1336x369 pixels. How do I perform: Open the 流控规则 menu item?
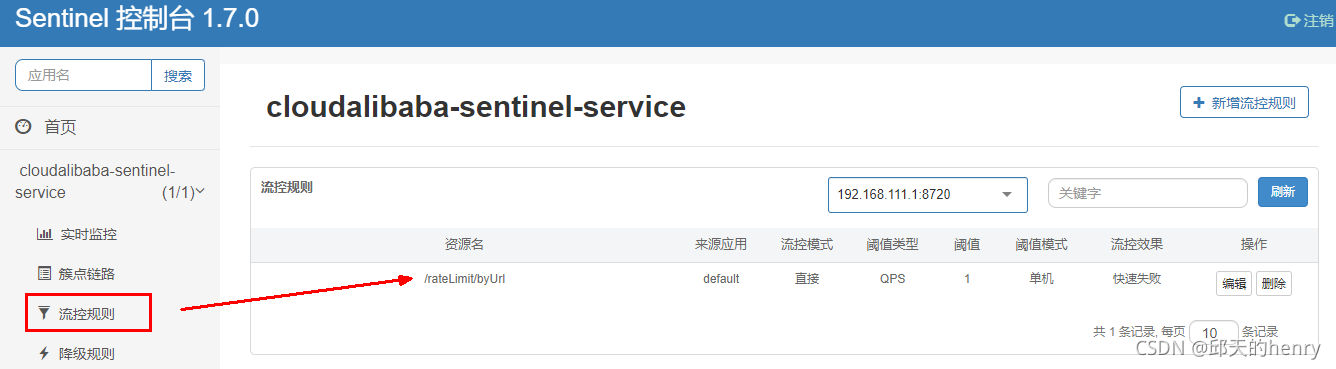pos(88,313)
